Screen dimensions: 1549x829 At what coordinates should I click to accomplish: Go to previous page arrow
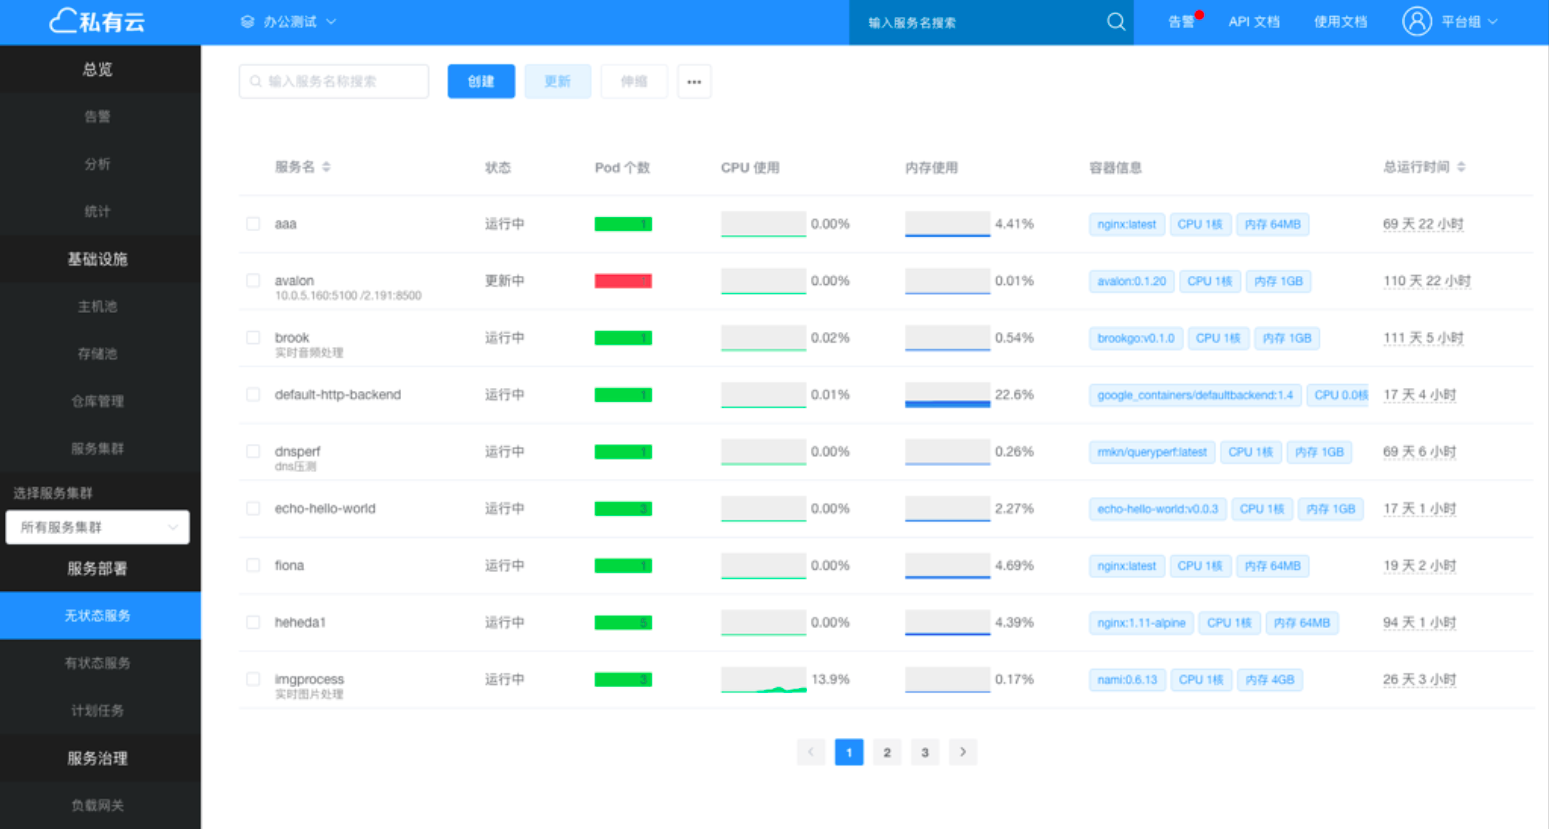811,752
